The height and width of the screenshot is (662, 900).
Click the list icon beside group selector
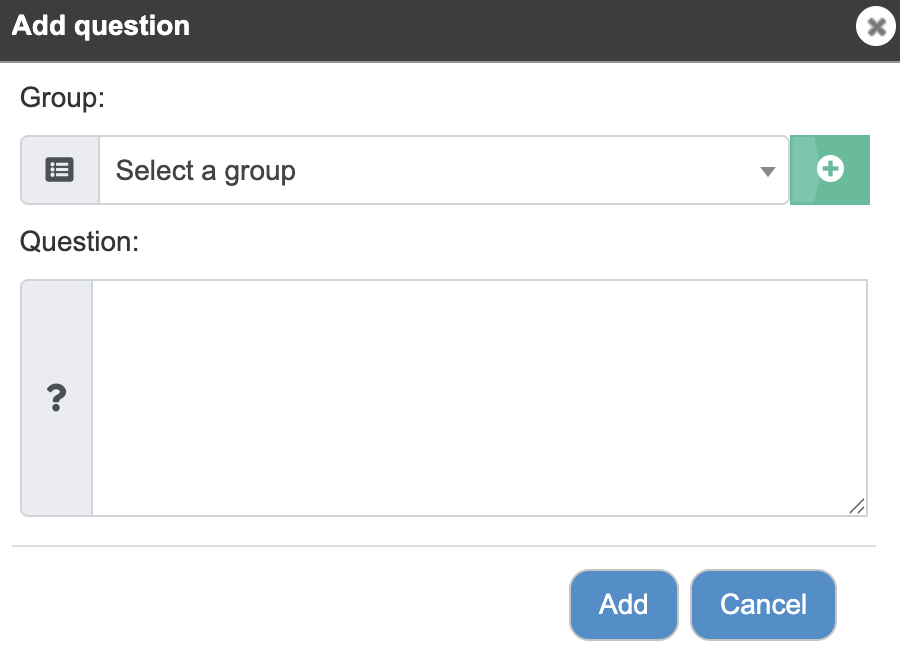point(60,170)
